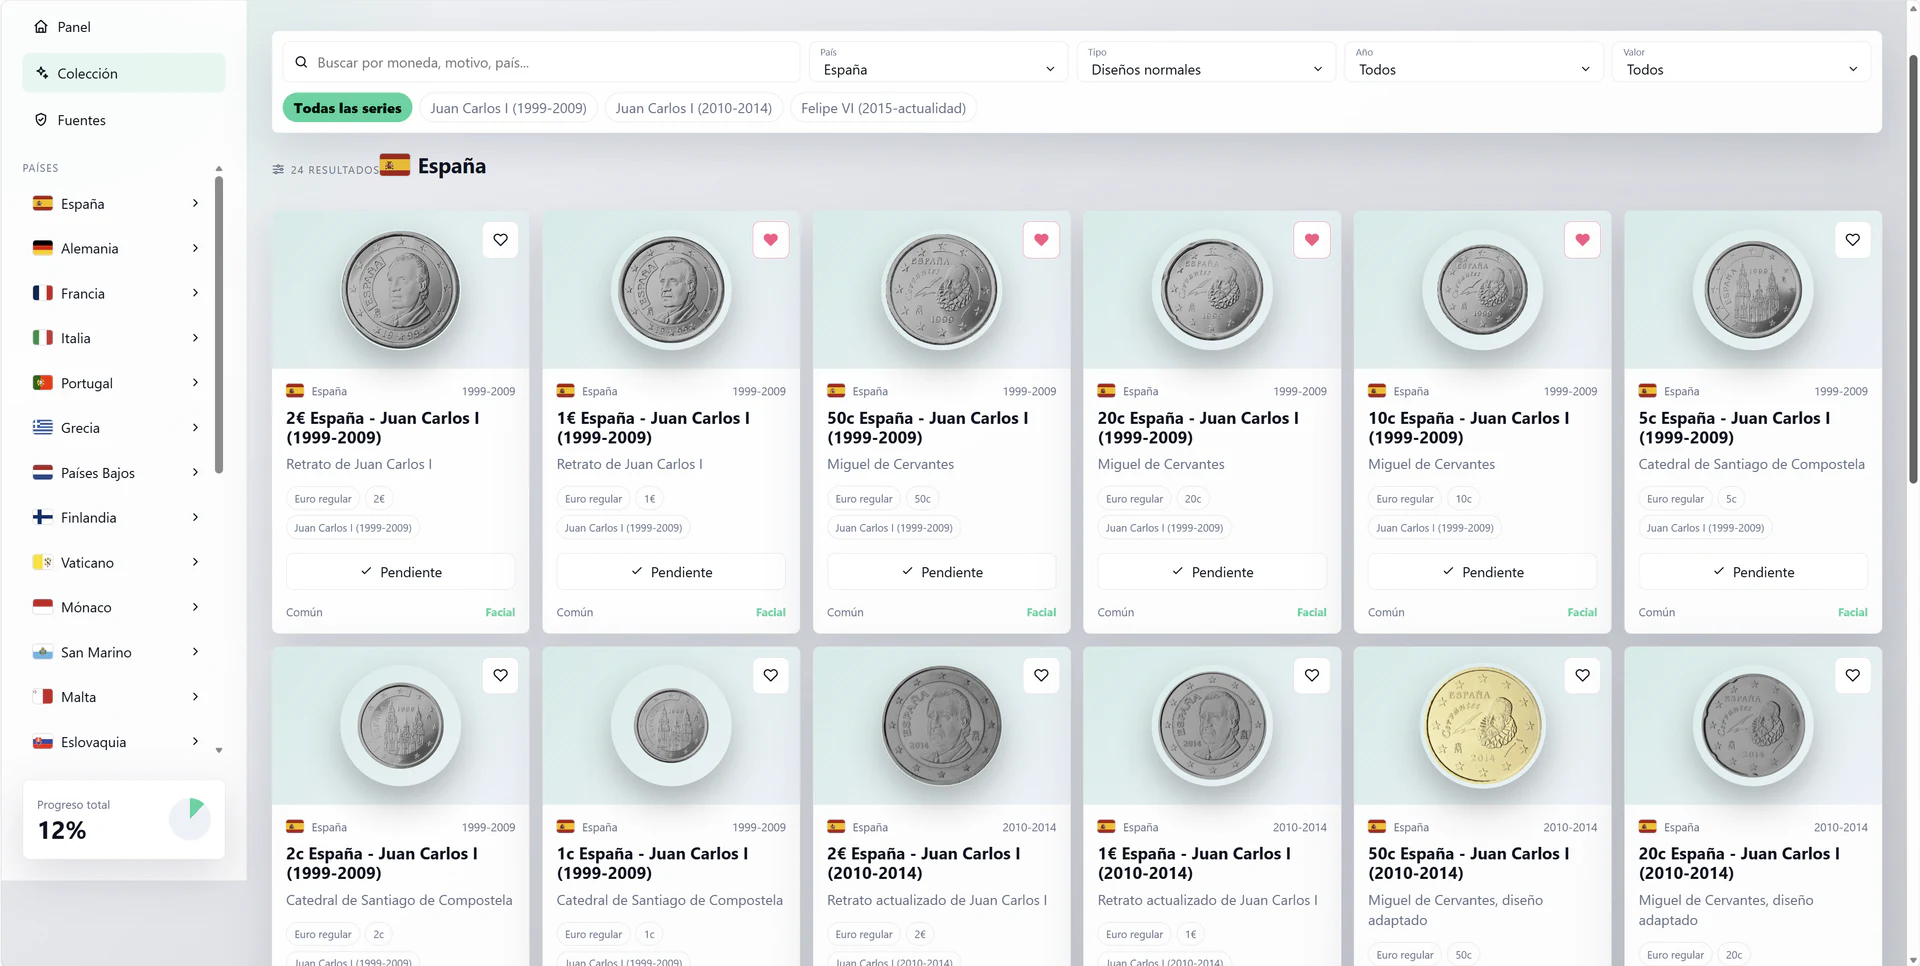The height and width of the screenshot is (966, 1920).
Task: Open the País dropdown
Action: pyautogui.click(x=938, y=62)
